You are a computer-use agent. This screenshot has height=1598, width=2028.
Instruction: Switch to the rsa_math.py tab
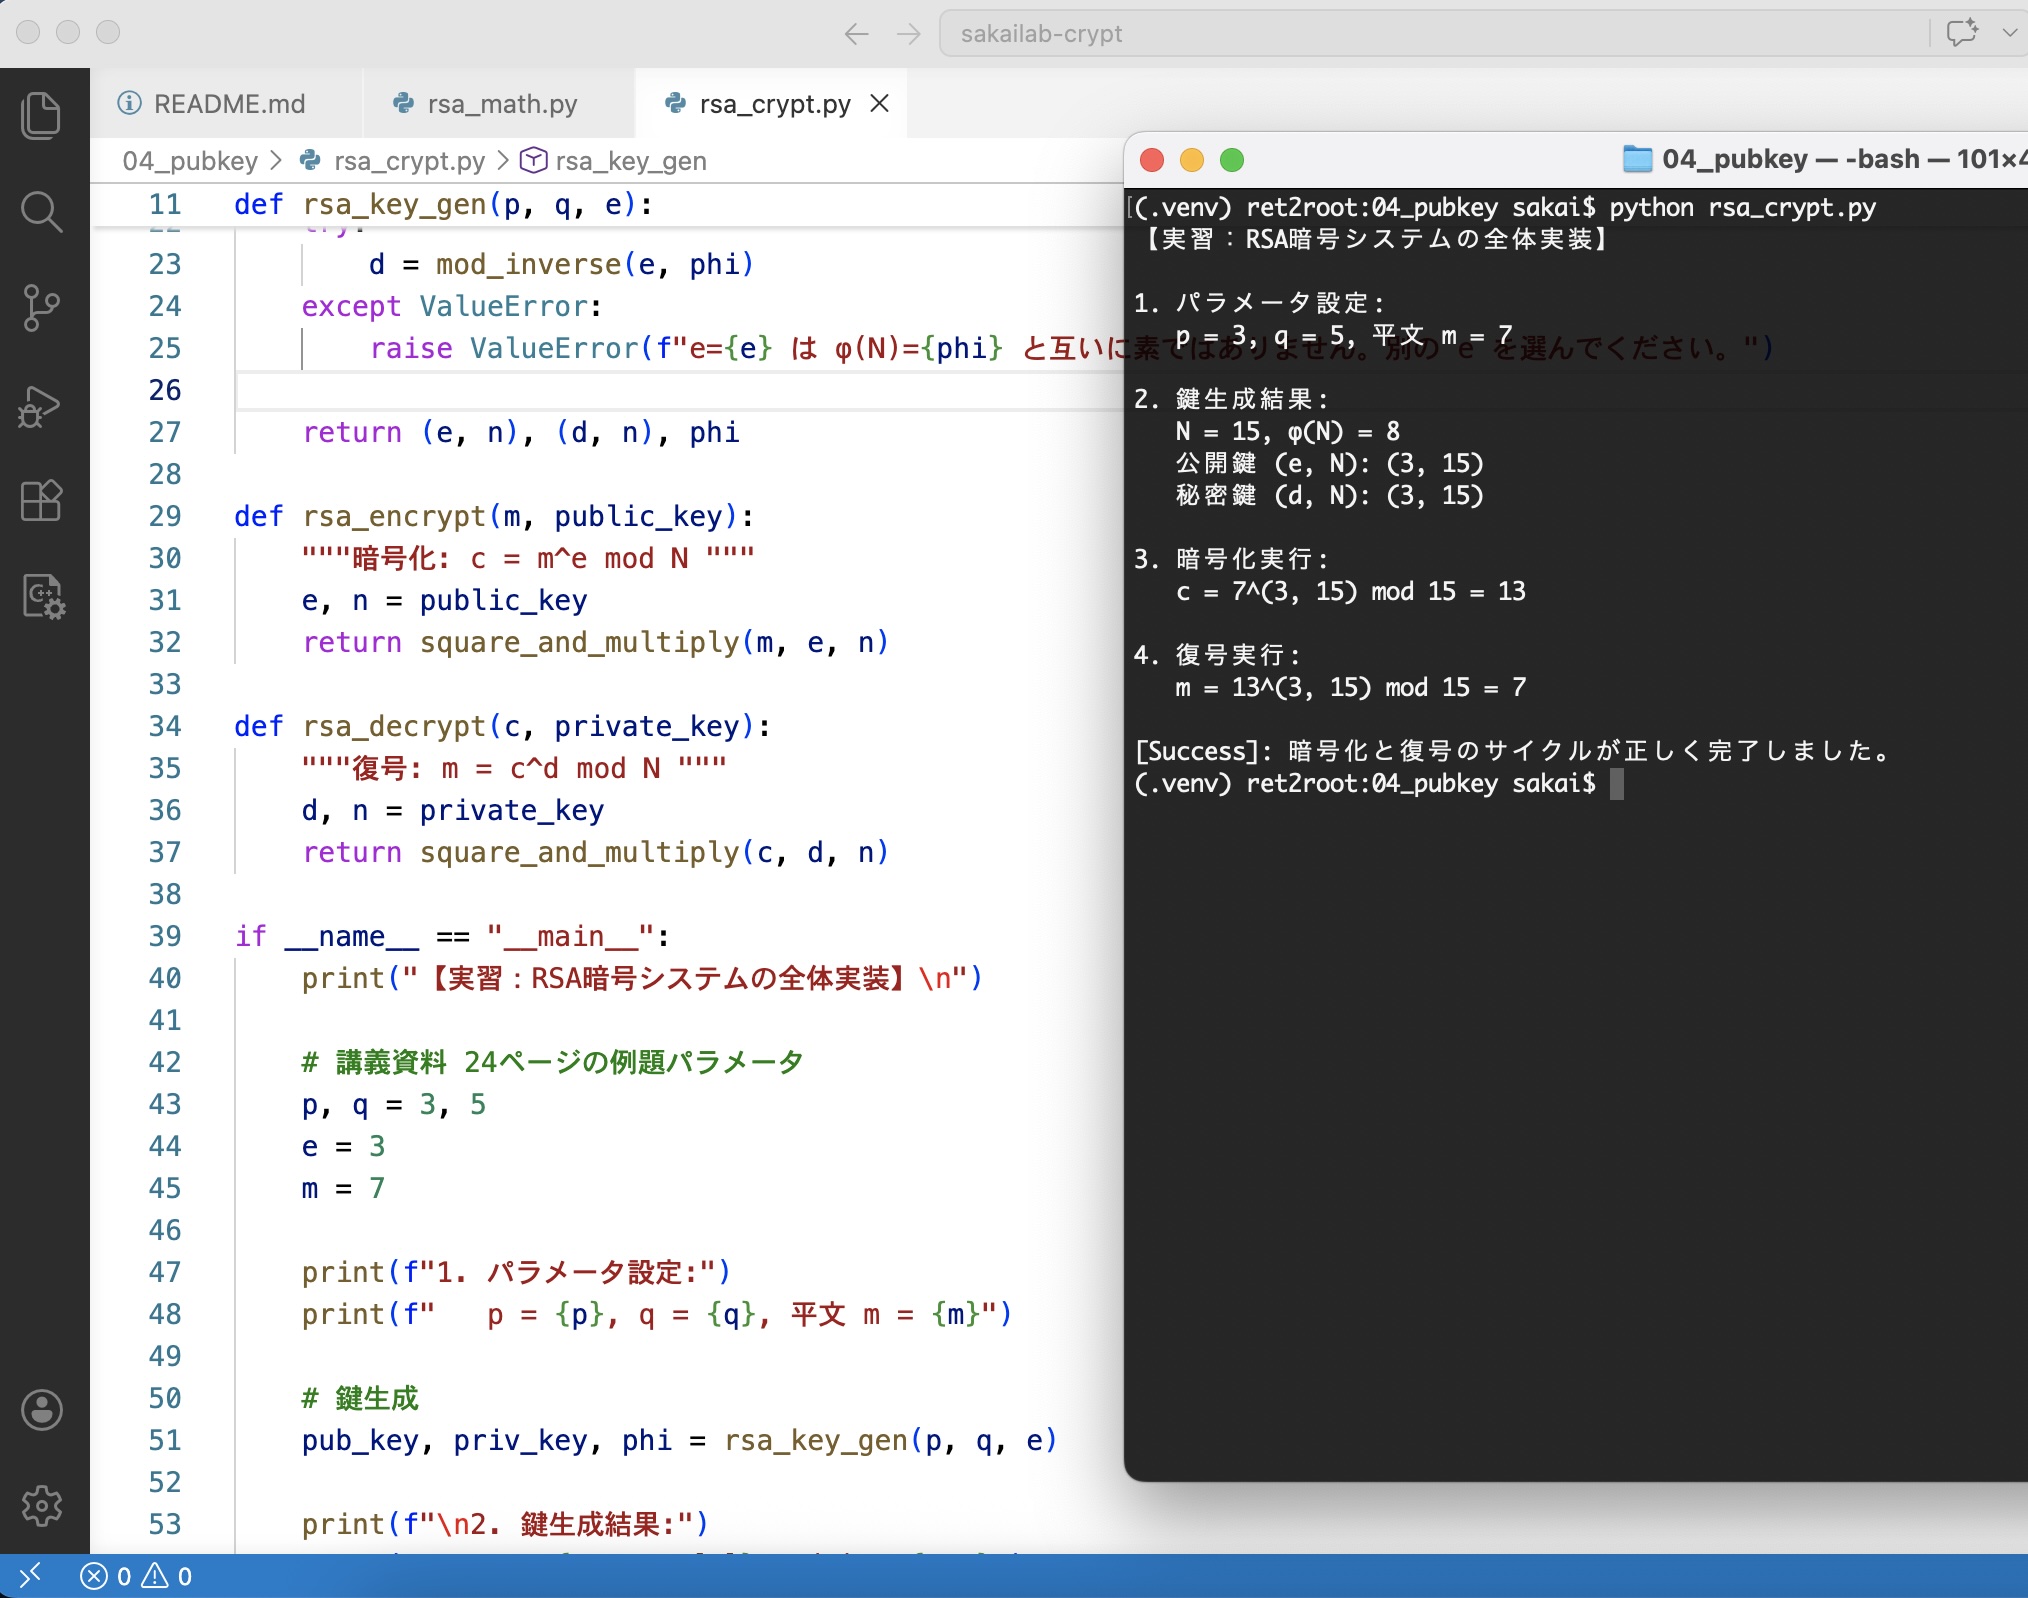coord(500,103)
